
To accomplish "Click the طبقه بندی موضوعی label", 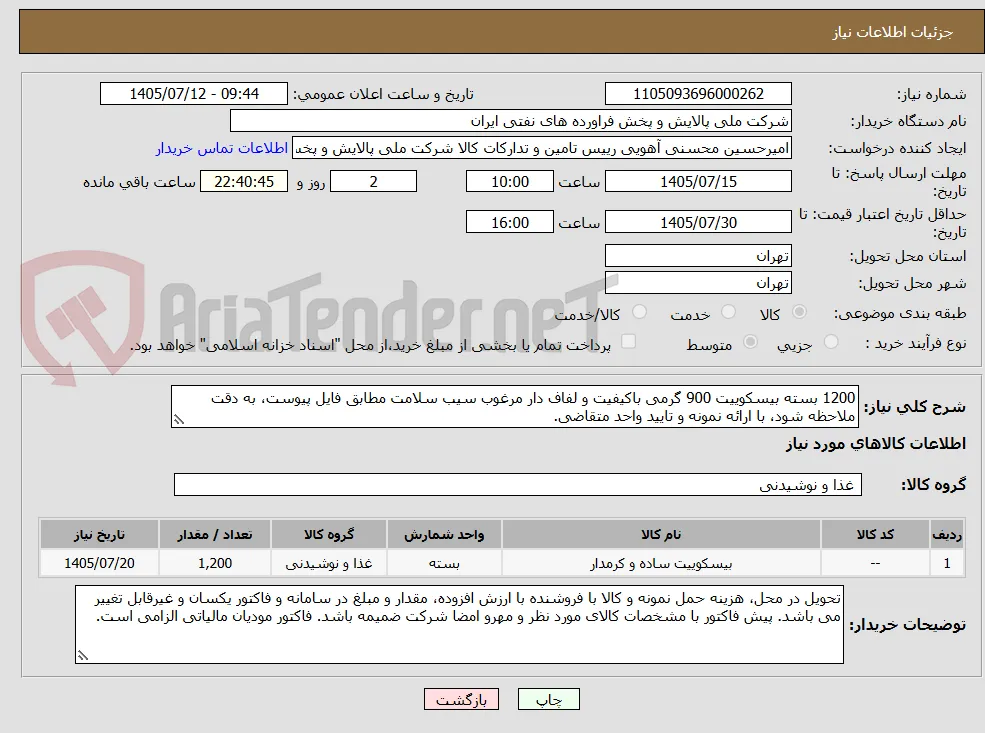I will click(x=900, y=313).
